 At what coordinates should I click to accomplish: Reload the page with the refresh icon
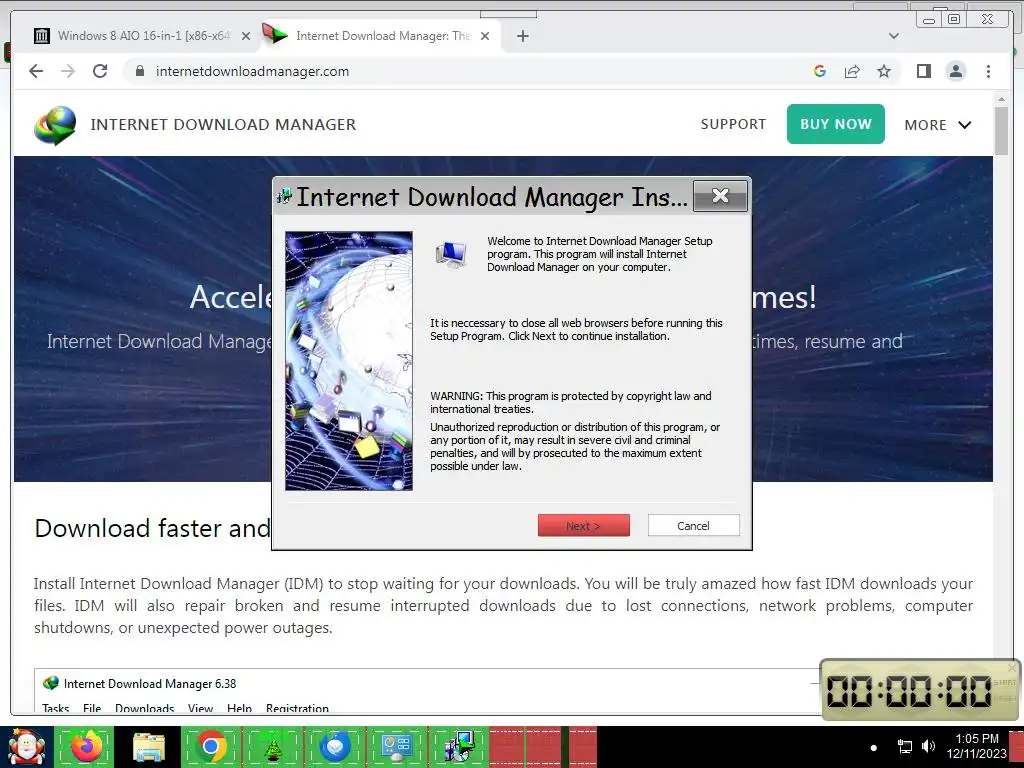(x=100, y=71)
